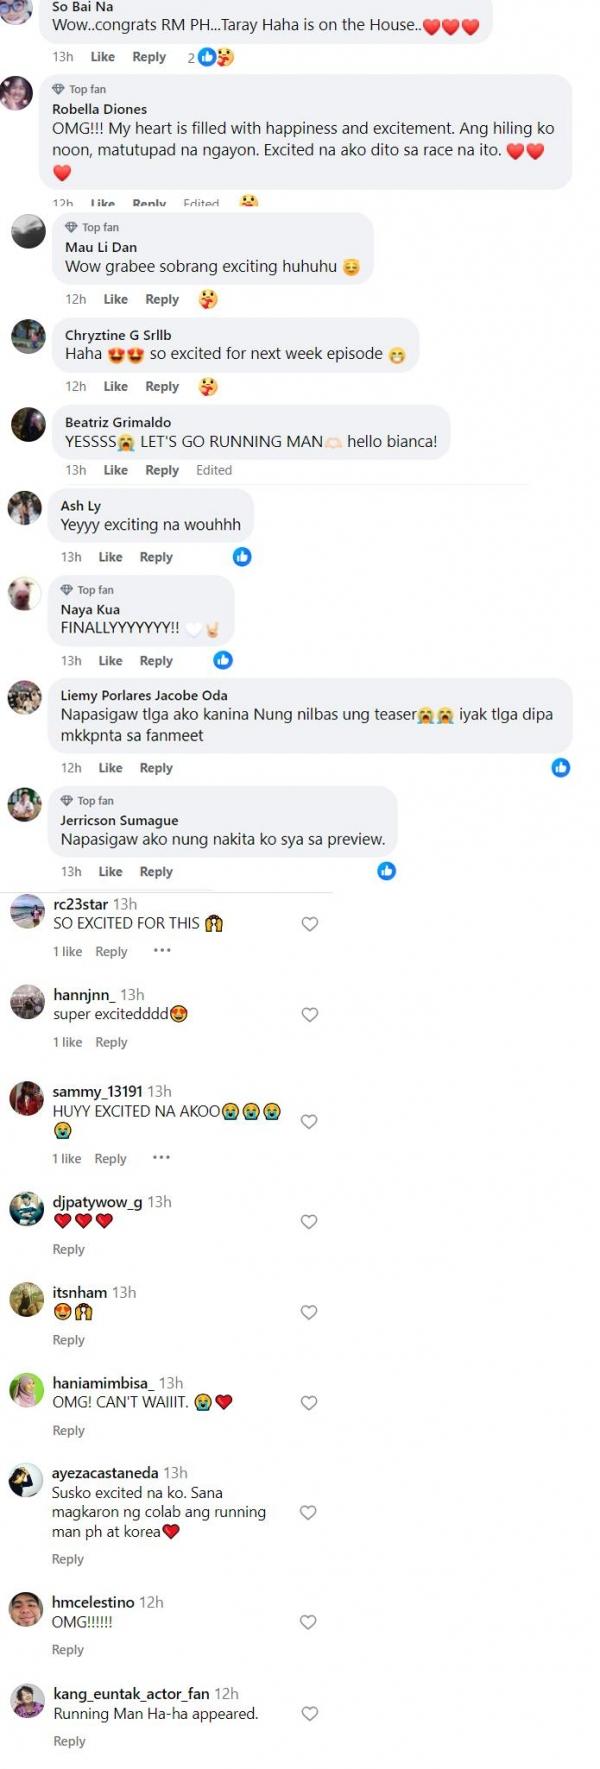Reply to Ash Ly's comment
Image resolution: width=600 pixels, height=1769 pixels.
click(156, 557)
